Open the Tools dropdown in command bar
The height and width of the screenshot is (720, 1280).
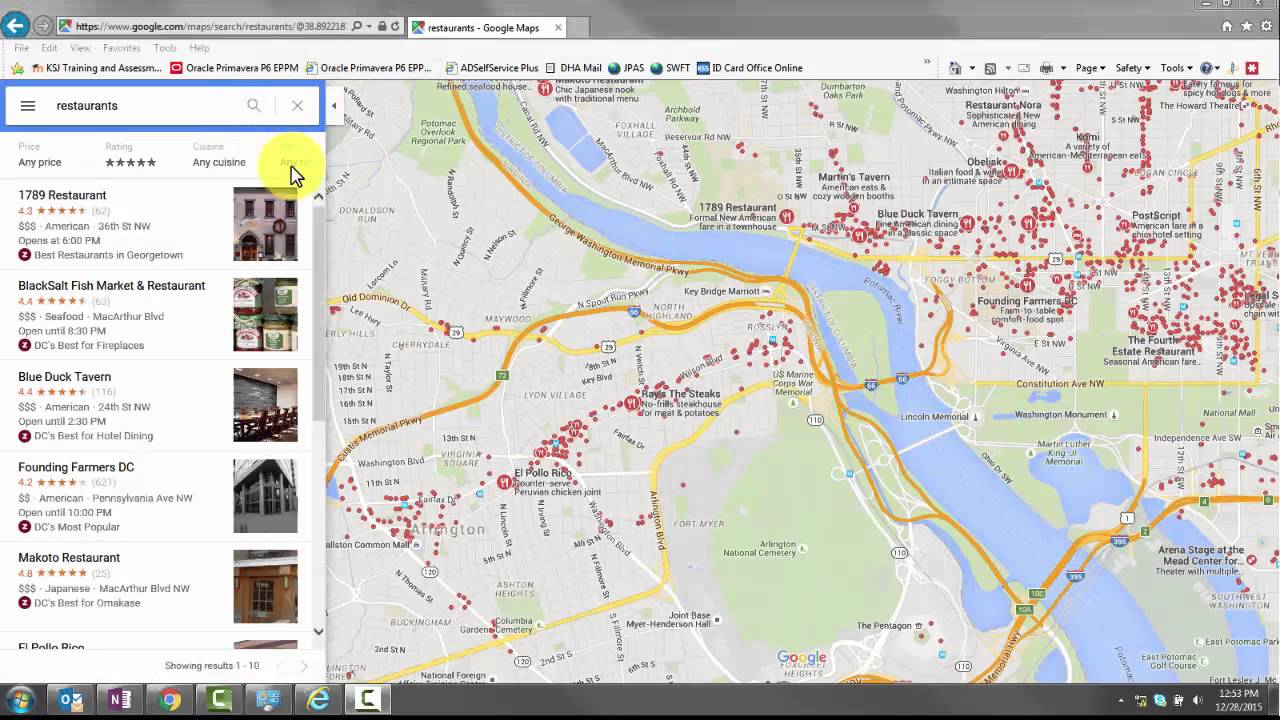point(1176,68)
